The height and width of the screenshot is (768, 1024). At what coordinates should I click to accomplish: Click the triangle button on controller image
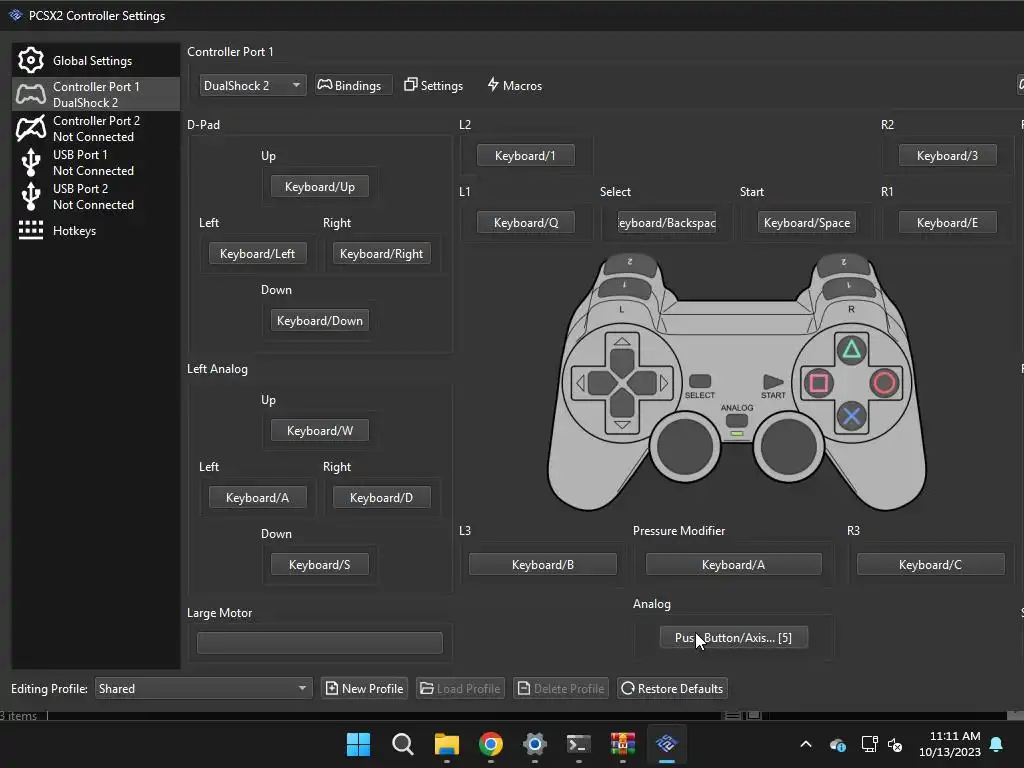pyautogui.click(x=852, y=350)
